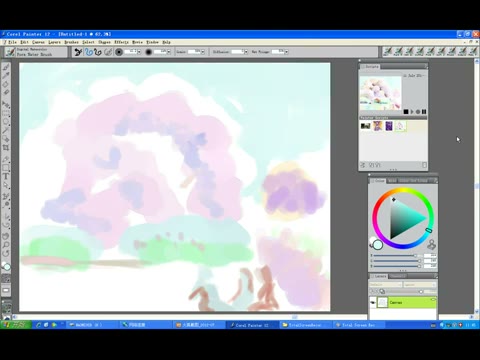Viewport: 480px width, 360px height.
Task: Play the selected script
Action: click(x=412, y=112)
